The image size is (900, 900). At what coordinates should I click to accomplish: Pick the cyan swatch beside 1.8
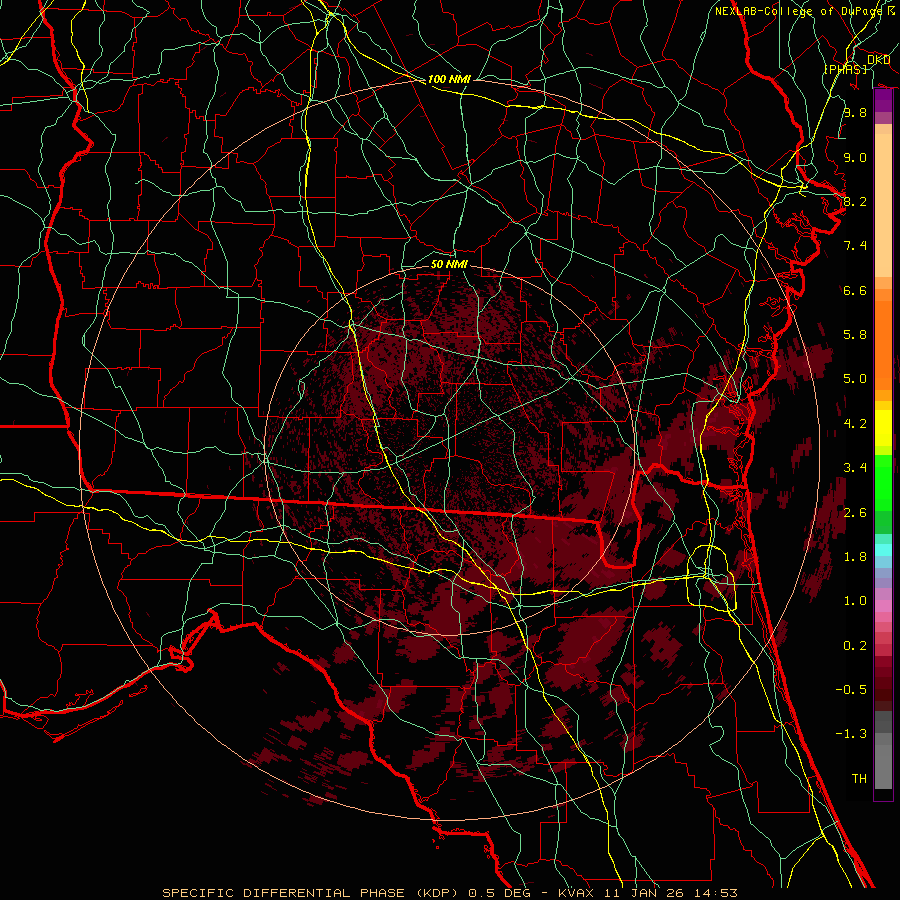coord(883,548)
